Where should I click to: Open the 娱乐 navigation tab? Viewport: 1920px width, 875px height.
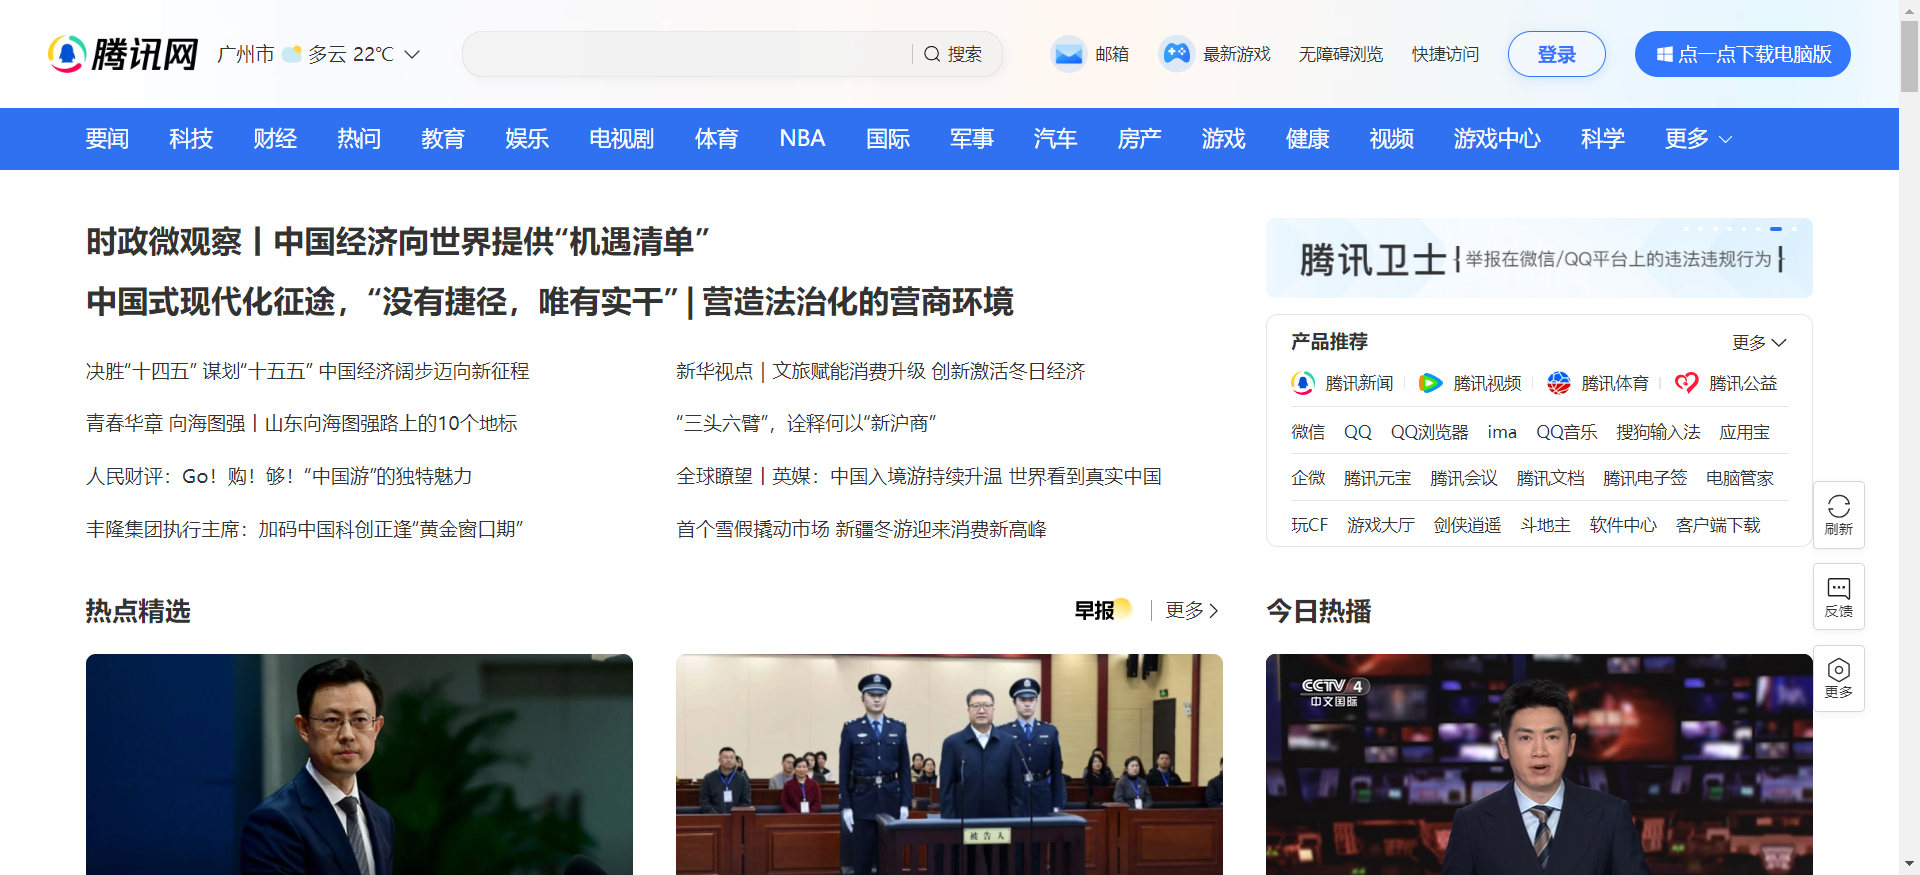click(x=527, y=139)
